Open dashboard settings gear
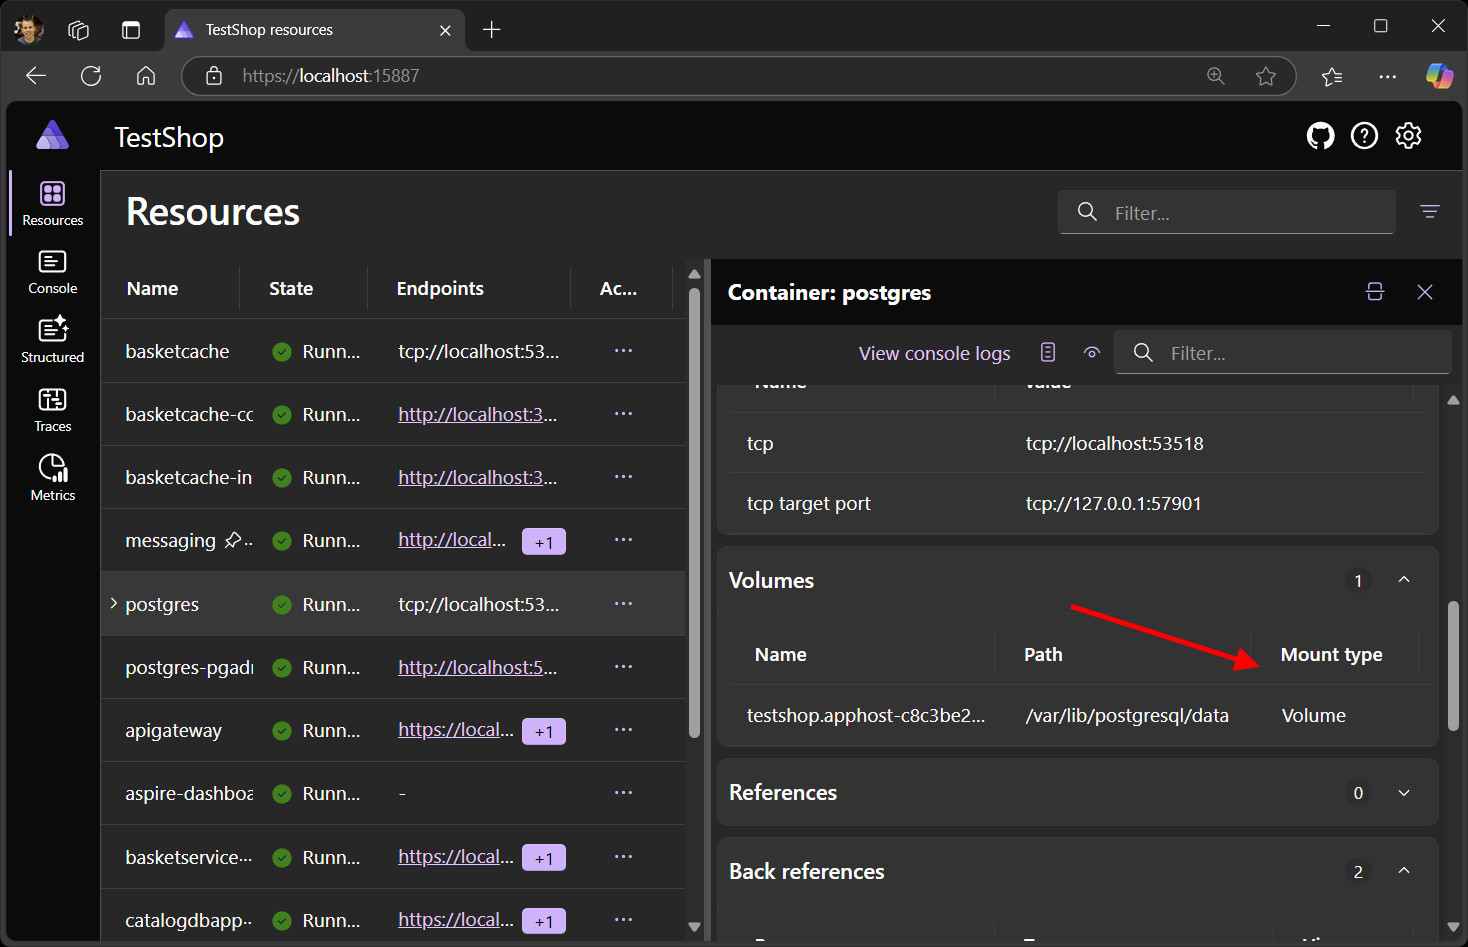Viewport: 1468px width, 947px height. (1408, 136)
